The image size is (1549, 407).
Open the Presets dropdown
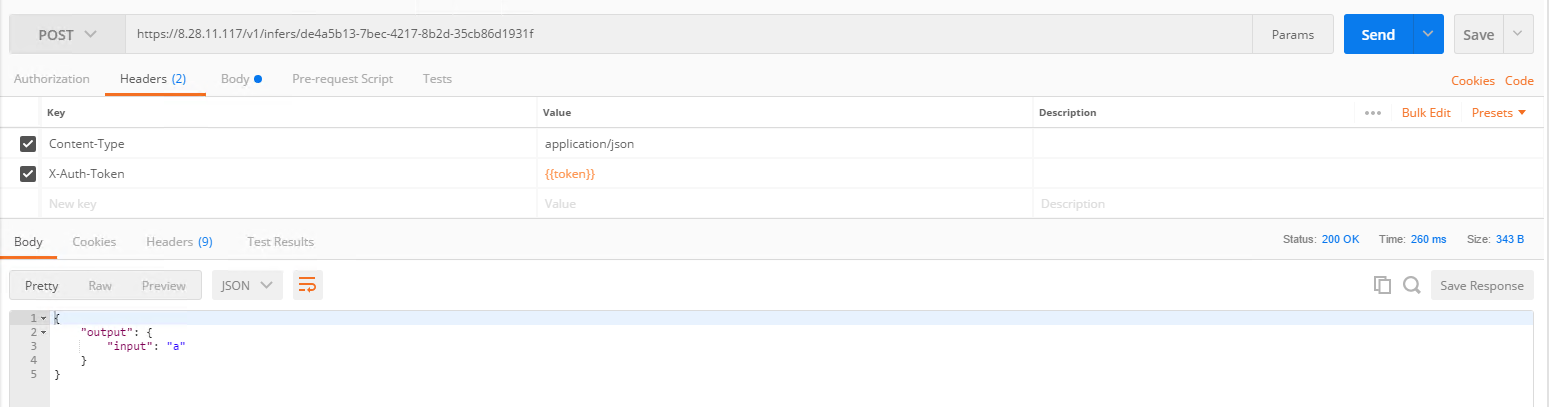pos(1498,113)
